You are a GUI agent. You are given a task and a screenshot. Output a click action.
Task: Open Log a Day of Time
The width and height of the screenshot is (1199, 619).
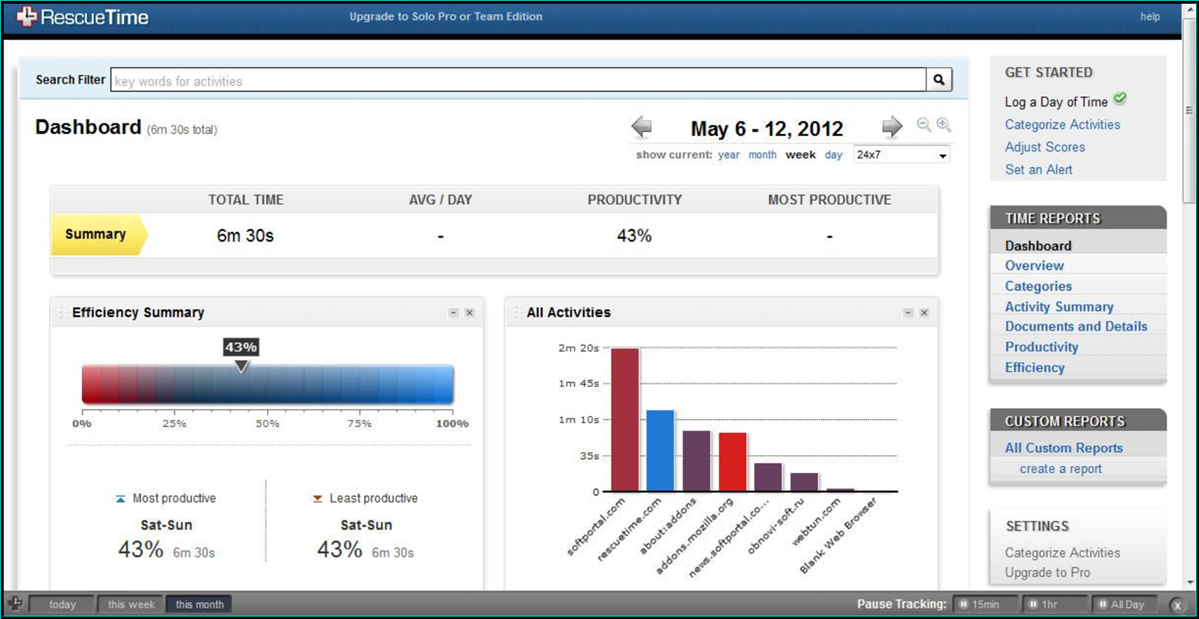pyautogui.click(x=1056, y=102)
